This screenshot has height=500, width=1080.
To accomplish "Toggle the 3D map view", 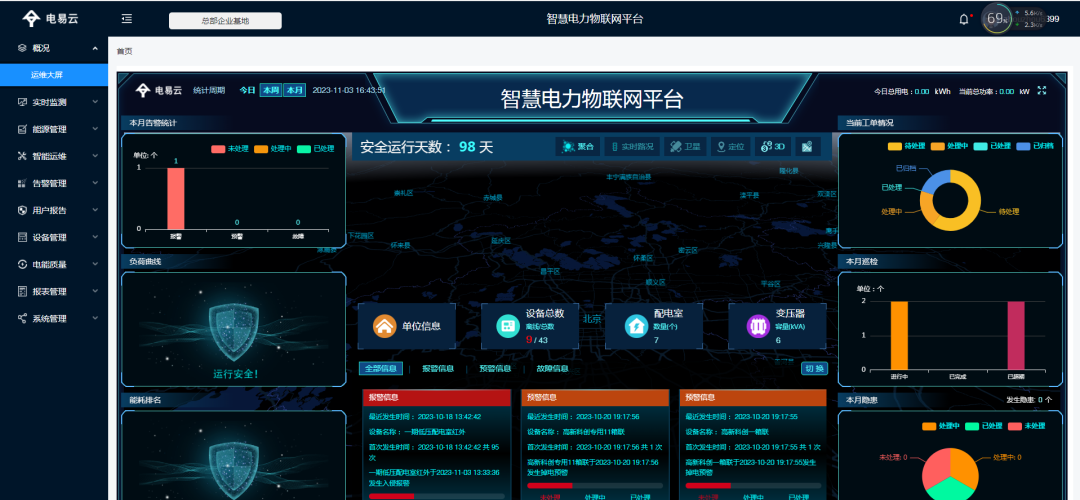I will pos(773,147).
